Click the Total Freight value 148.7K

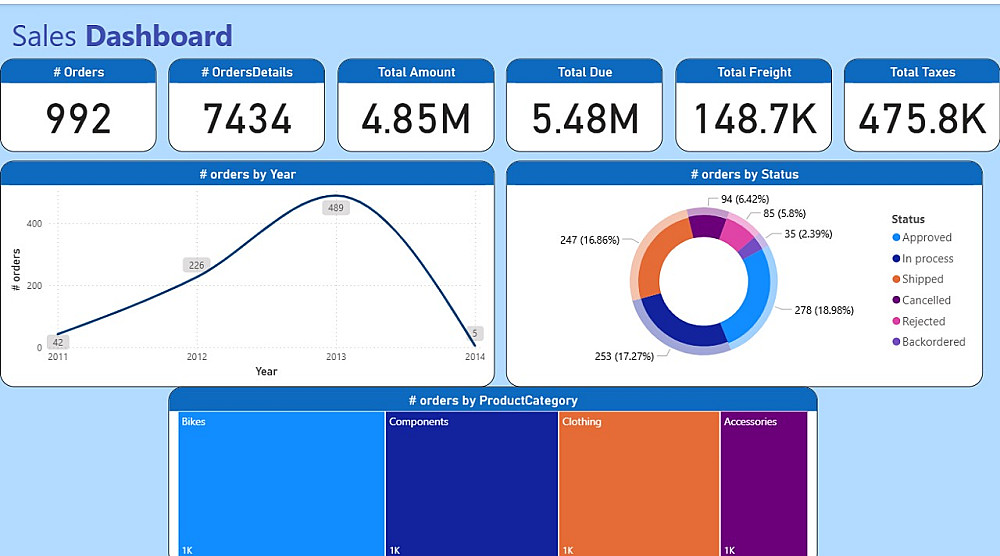point(754,119)
